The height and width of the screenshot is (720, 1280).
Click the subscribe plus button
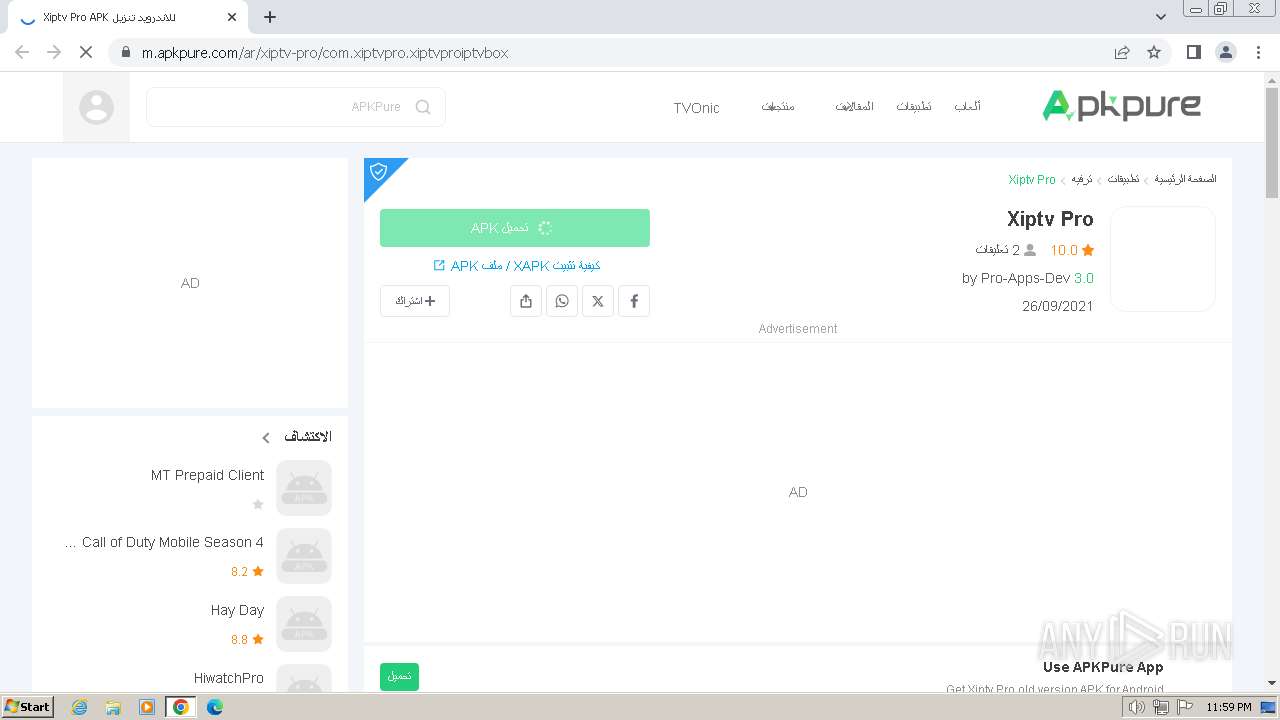[415, 301]
